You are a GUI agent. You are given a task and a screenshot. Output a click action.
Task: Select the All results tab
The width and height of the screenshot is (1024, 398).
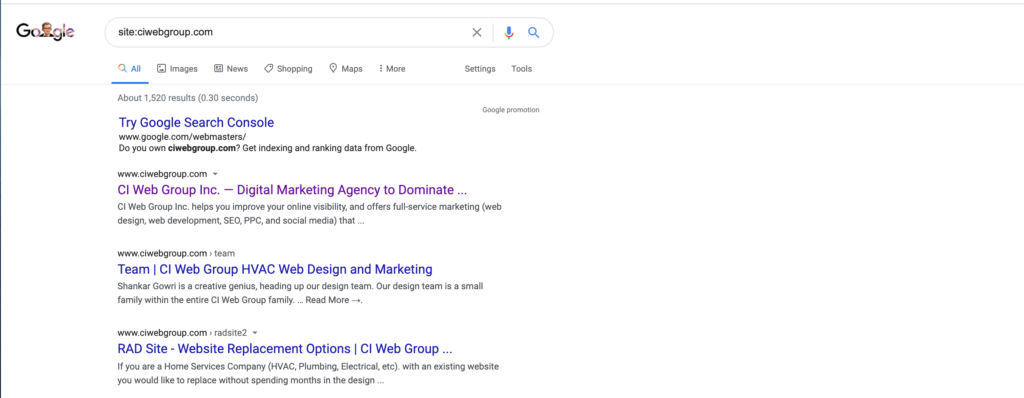129,69
